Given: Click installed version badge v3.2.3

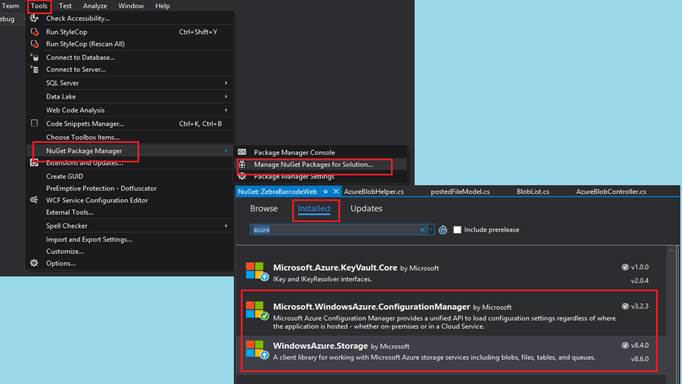Looking at the screenshot, I should click(635, 306).
